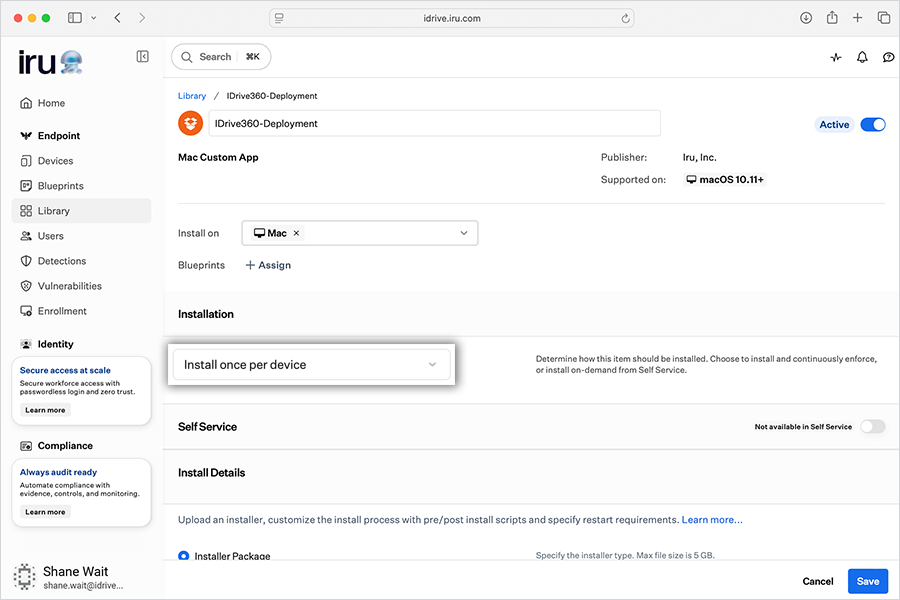
Task: Show the Safari tab overview icon
Action: tap(884, 18)
